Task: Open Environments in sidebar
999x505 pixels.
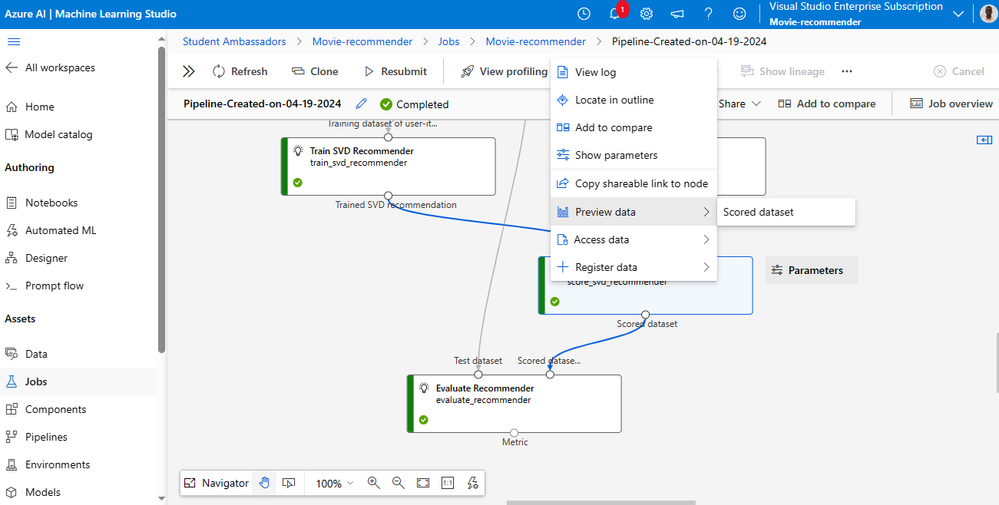Action: coord(48,465)
